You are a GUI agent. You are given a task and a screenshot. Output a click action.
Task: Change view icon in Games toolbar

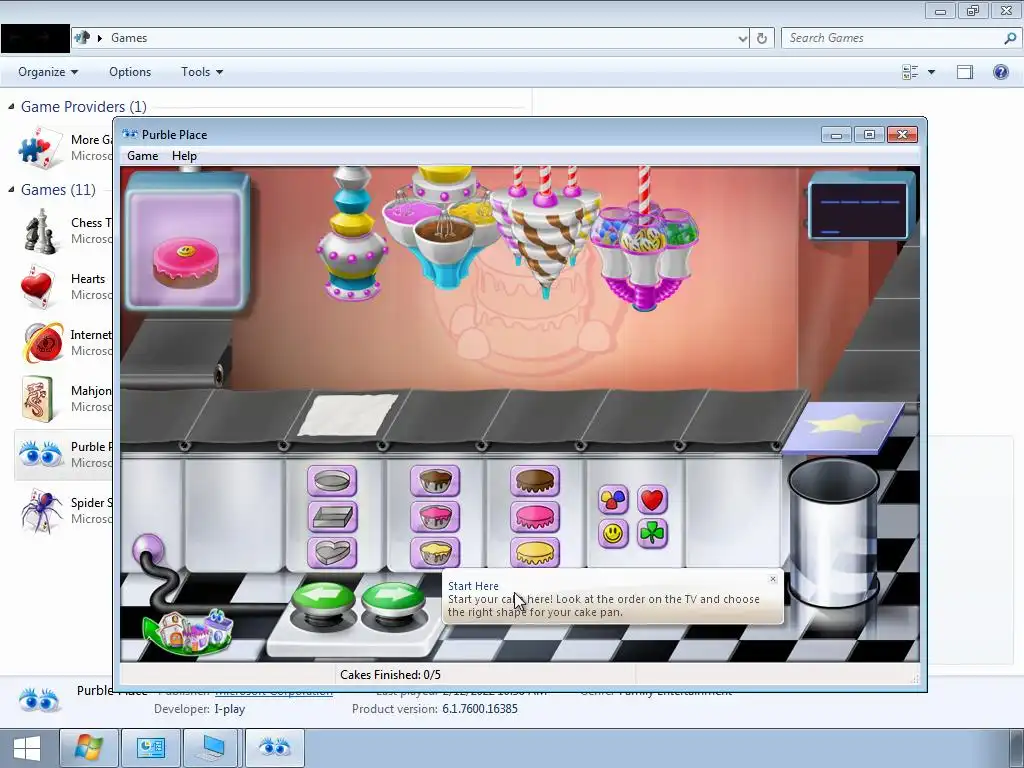(x=910, y=72)
